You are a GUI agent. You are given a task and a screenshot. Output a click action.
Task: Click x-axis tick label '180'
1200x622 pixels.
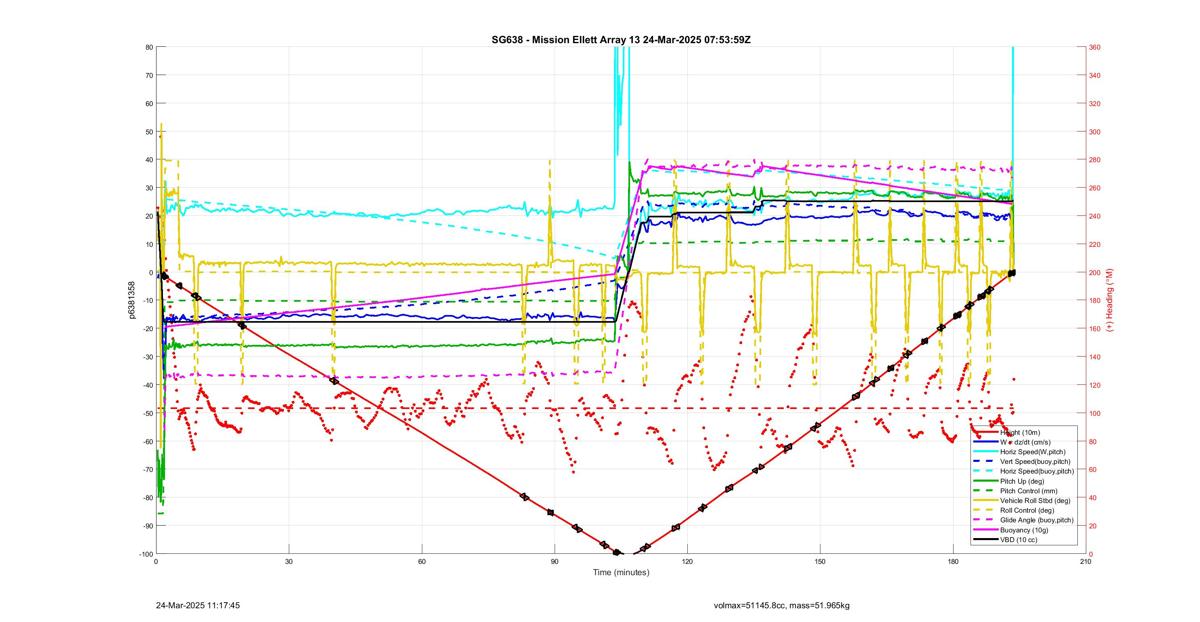click(953, 561)
